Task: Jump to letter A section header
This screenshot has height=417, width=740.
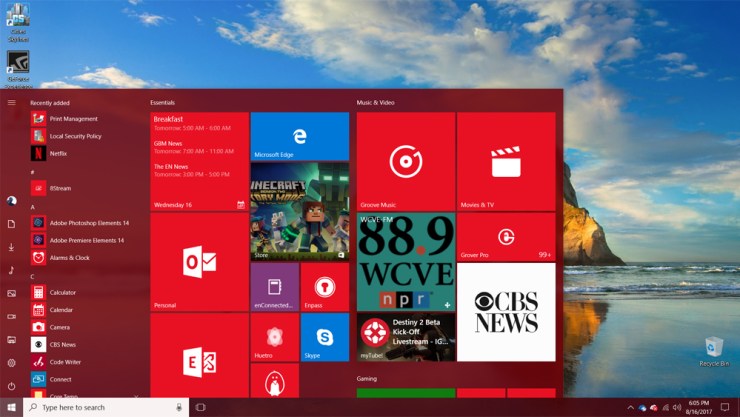Action: click(33, 207)
